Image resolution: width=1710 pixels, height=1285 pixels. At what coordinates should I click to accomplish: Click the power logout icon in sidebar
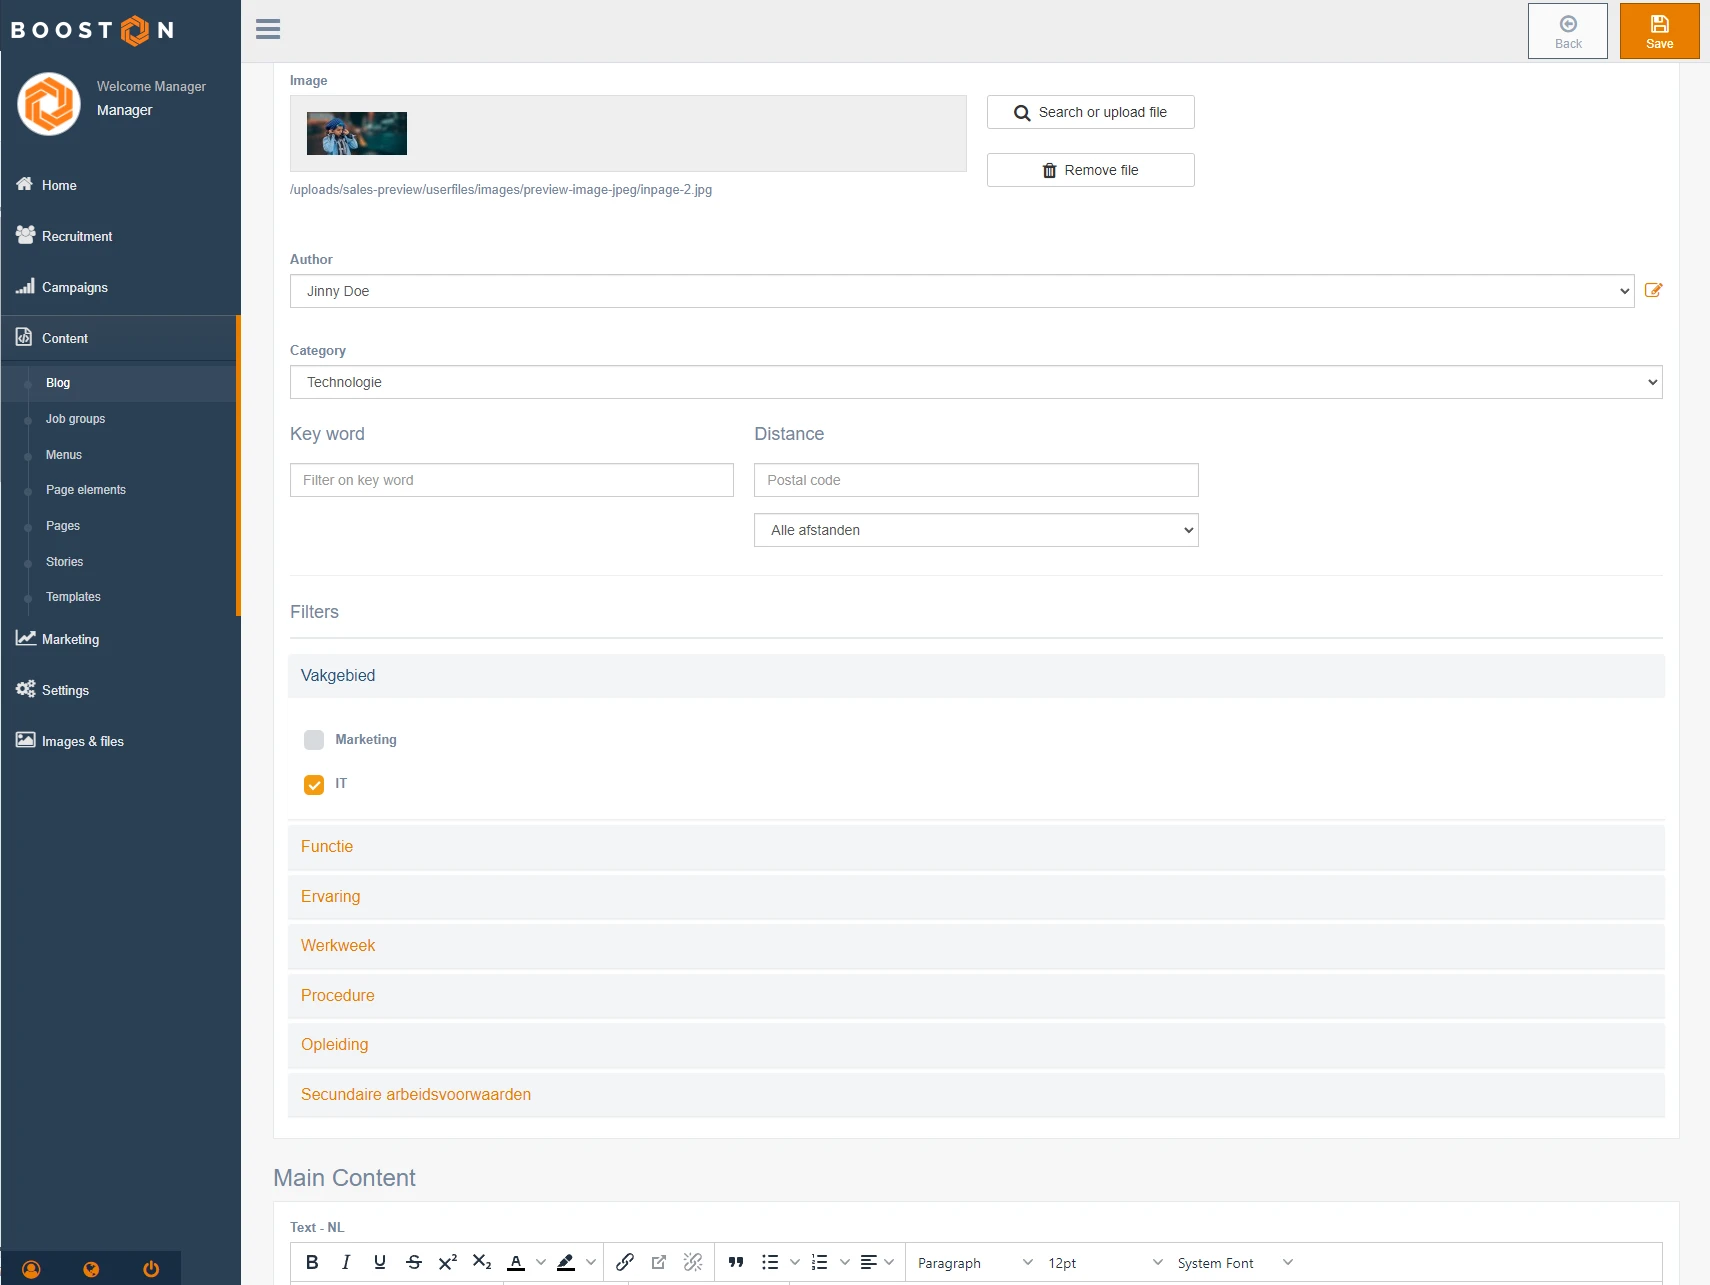[x=151, y=1269]
